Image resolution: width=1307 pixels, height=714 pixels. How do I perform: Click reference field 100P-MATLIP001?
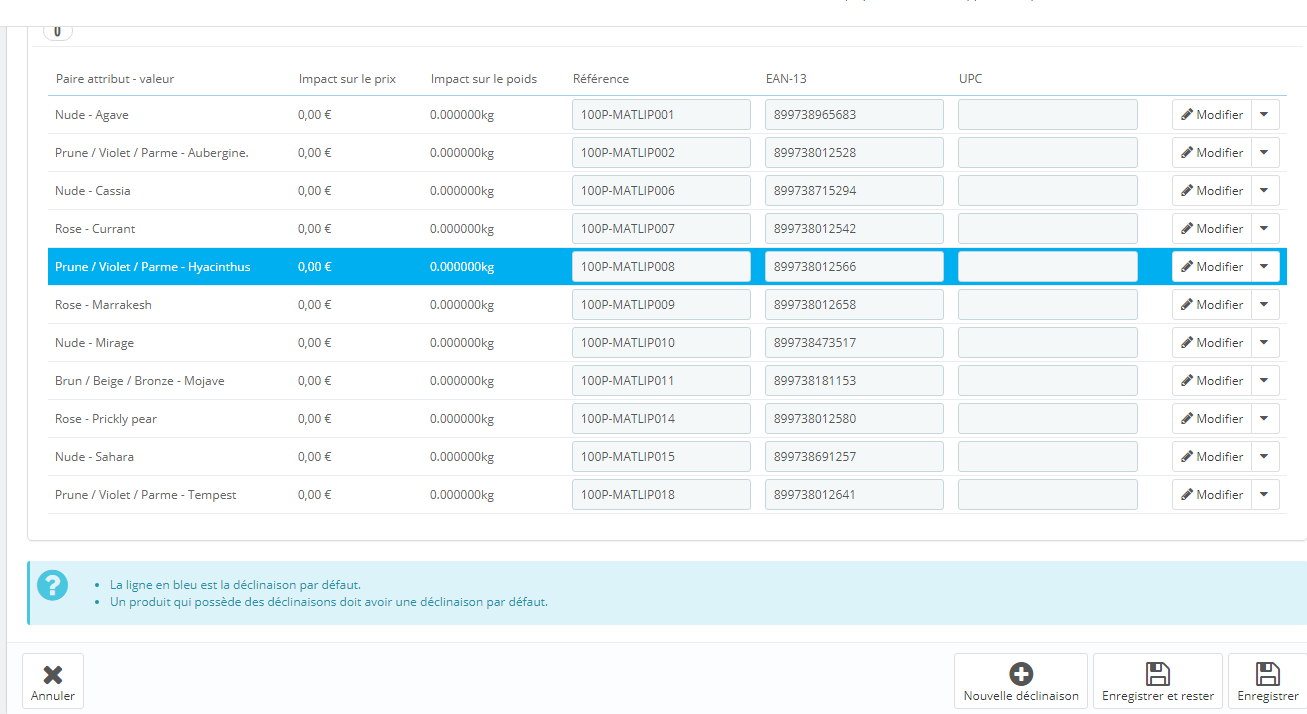pos(661,115)
